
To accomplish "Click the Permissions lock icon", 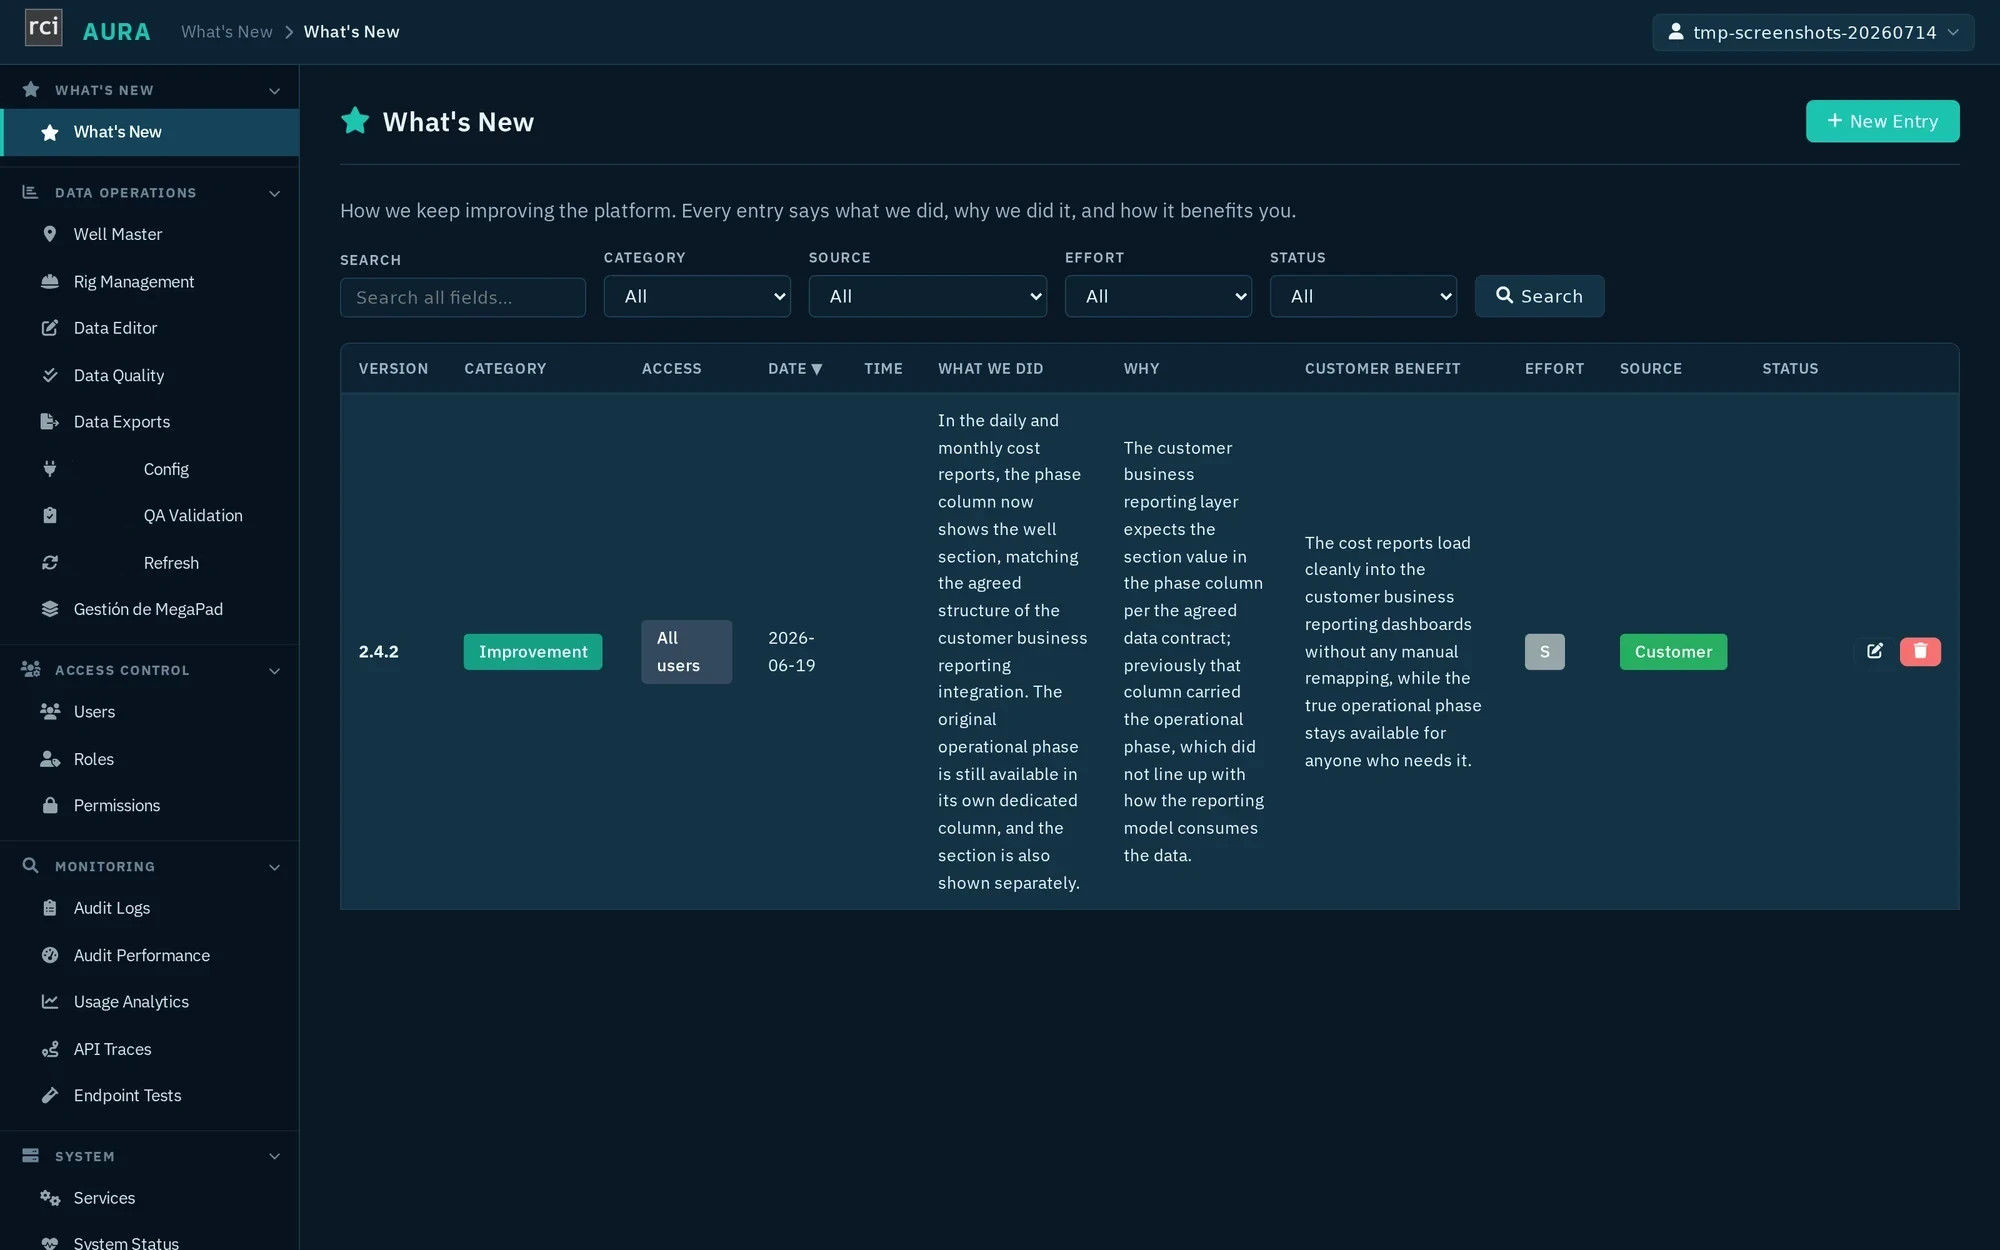I will pyautogui.click(x=49, y=805).
